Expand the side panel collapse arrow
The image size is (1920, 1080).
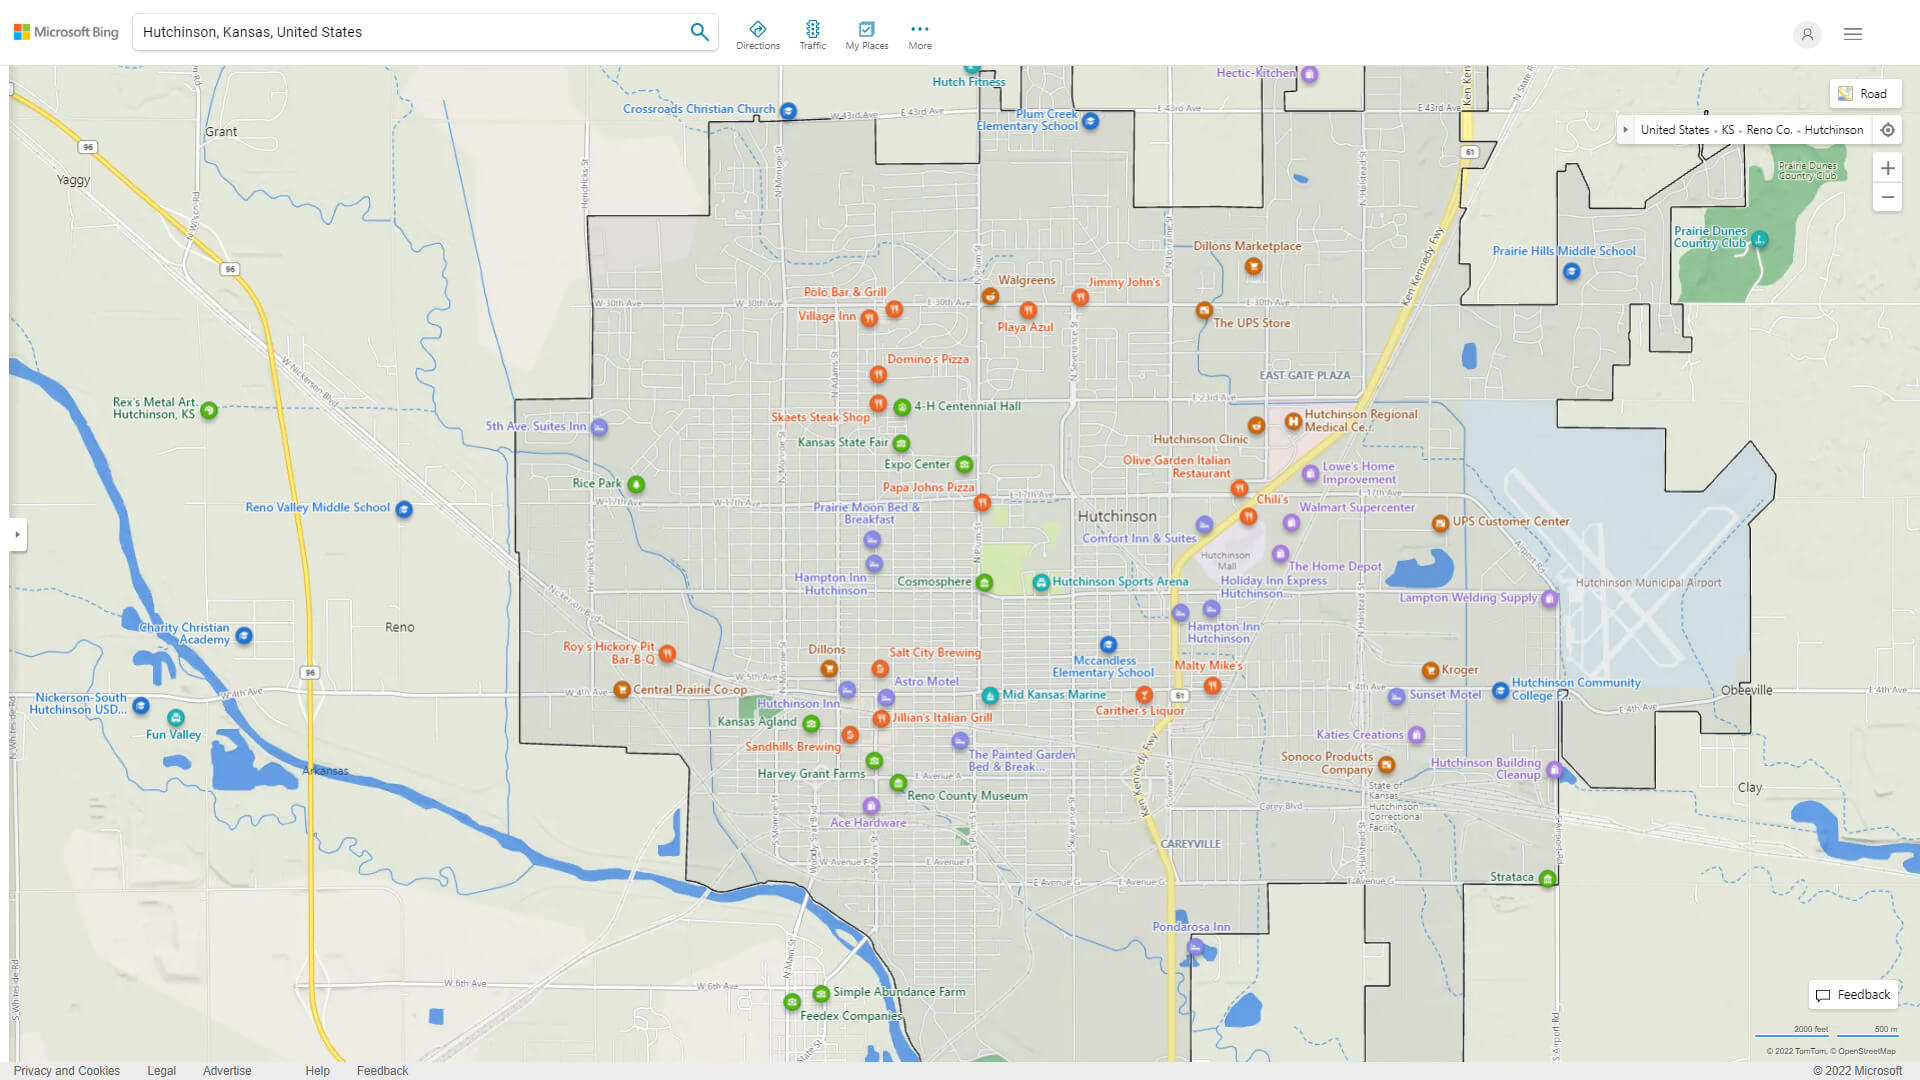pyautogui.click(x=16, y=534)
